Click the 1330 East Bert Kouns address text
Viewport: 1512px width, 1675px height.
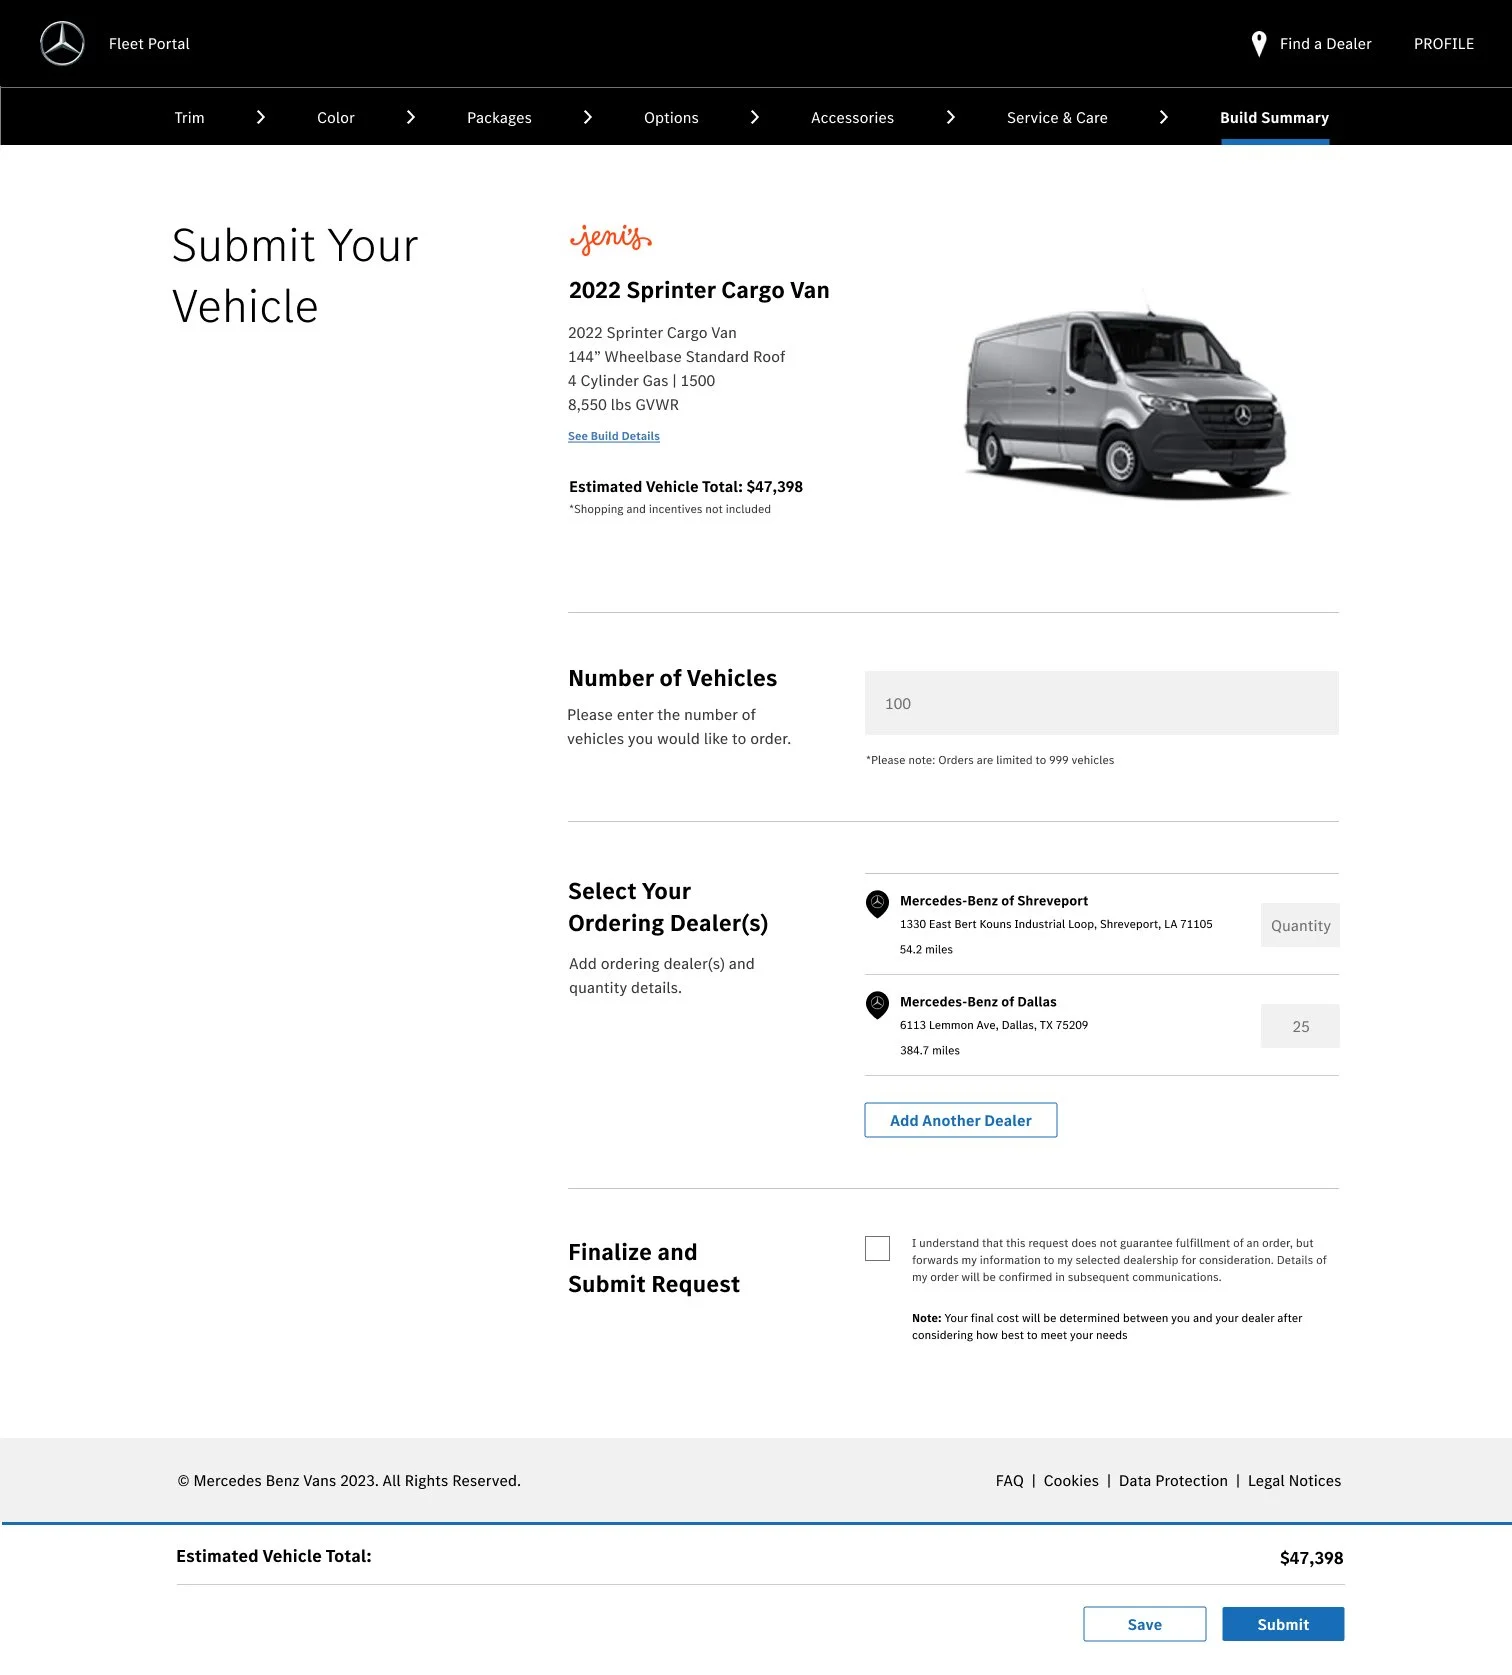coord(1056,924)
